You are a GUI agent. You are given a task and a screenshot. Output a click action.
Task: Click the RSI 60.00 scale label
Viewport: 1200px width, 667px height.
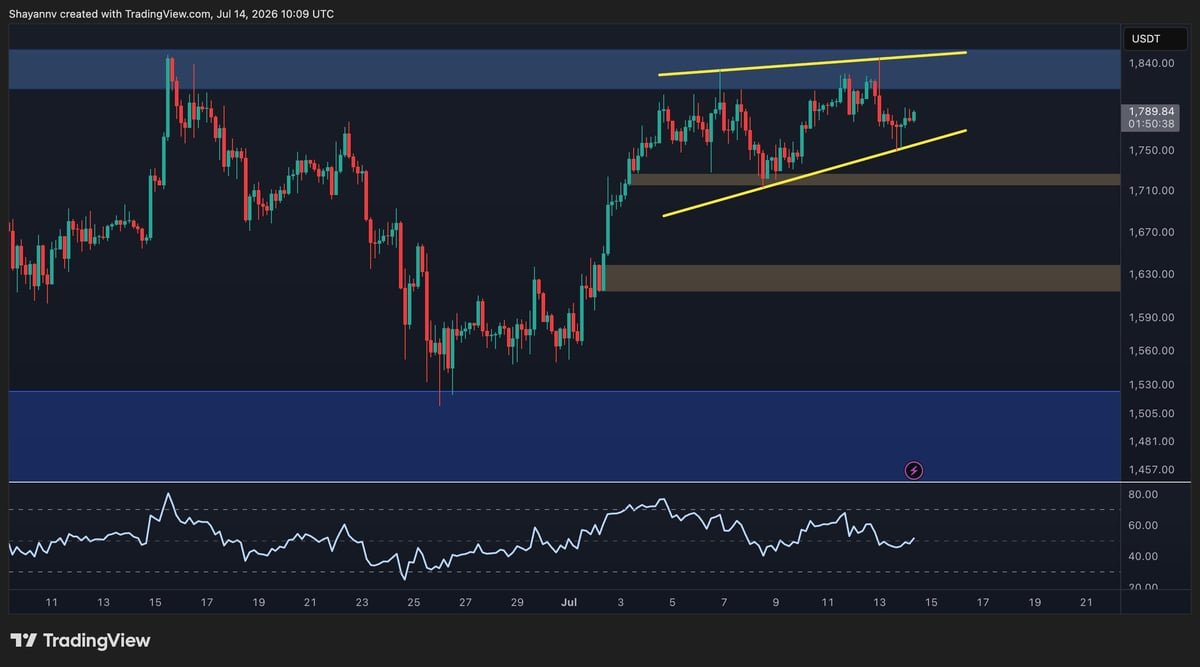point(1144,525)
